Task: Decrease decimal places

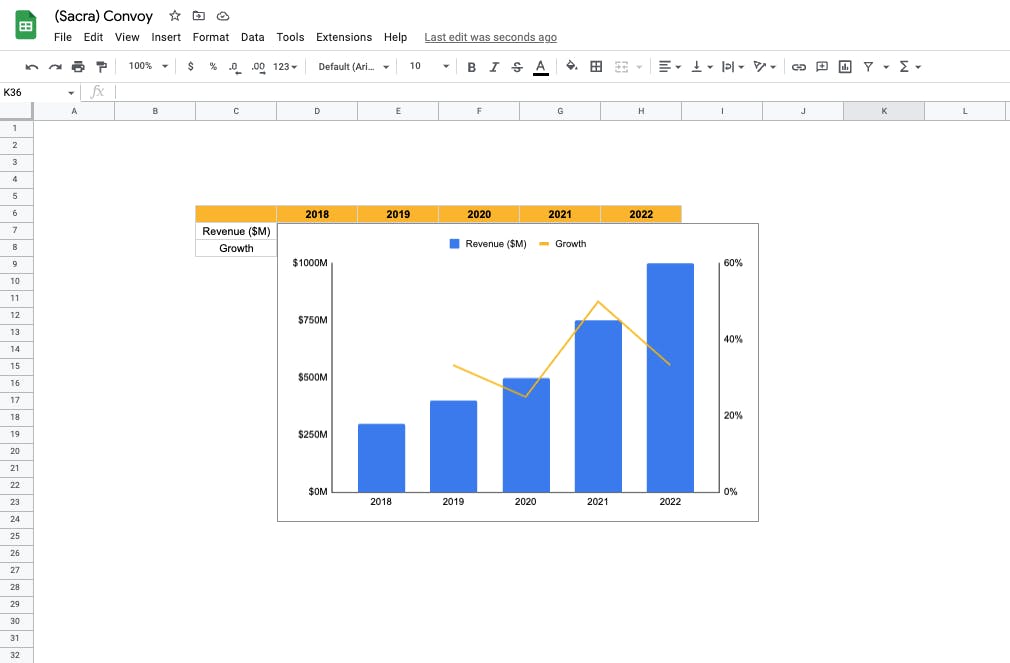Action: tap(235, 66)
